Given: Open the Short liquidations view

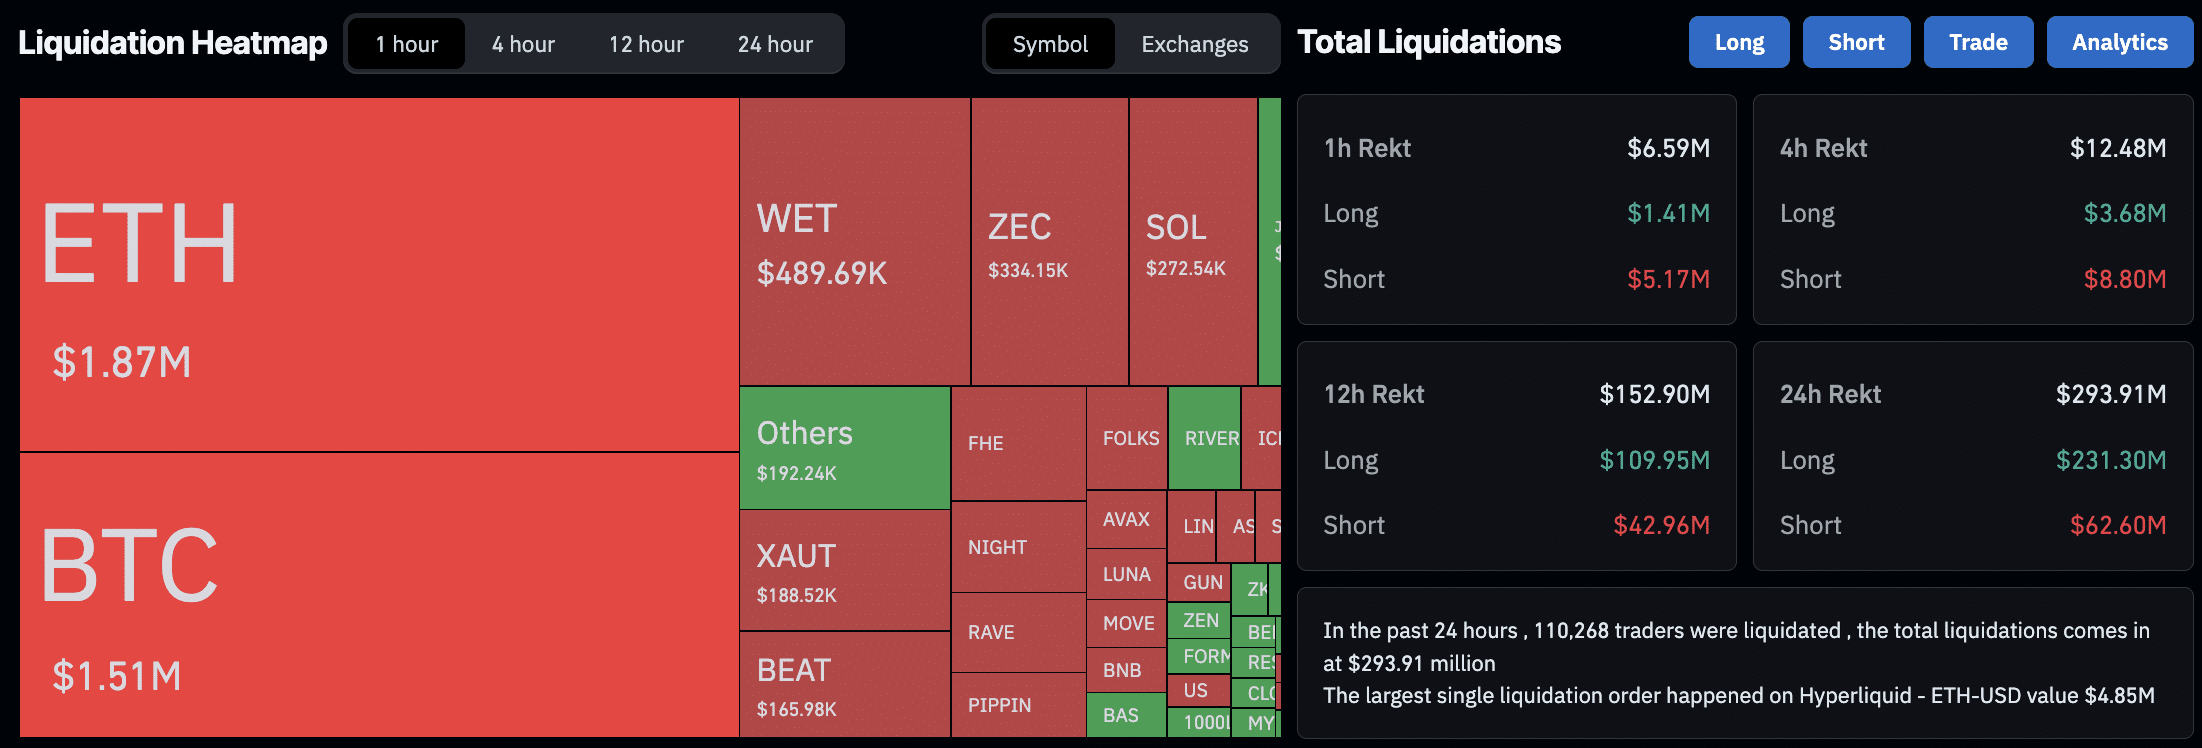Looking at the screenshot, I should pyautogui.click(x=1856, y=42).
